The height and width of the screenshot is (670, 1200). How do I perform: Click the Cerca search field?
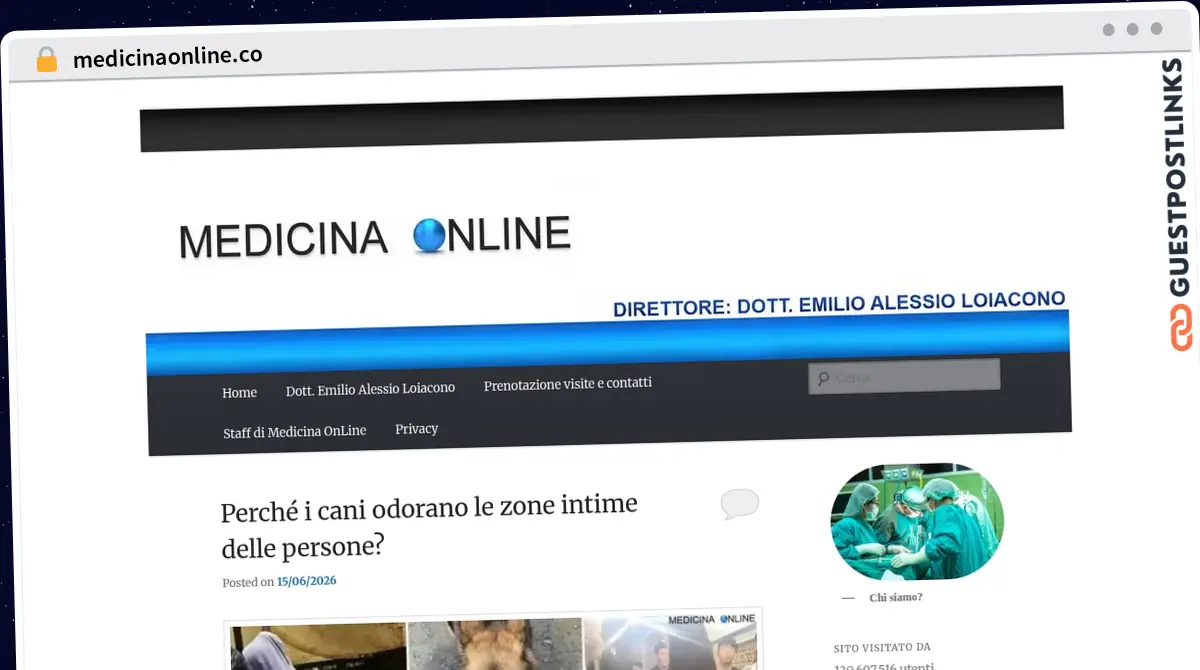(904, 376)
